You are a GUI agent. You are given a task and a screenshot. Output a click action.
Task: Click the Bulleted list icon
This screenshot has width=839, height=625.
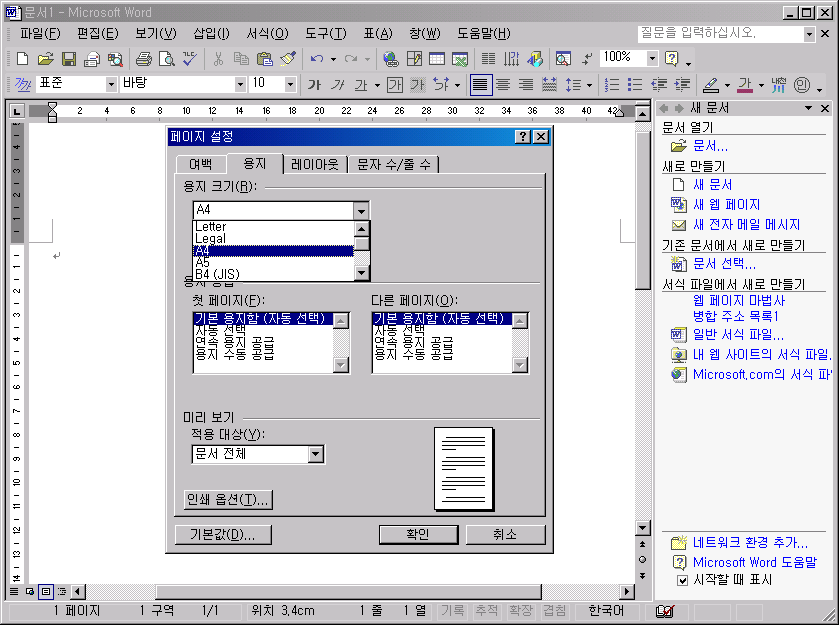coord(635,85)
